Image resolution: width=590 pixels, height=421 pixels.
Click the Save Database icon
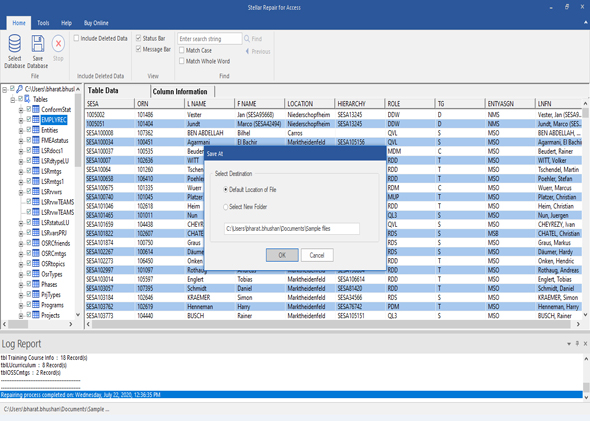(x=38, y=44)
